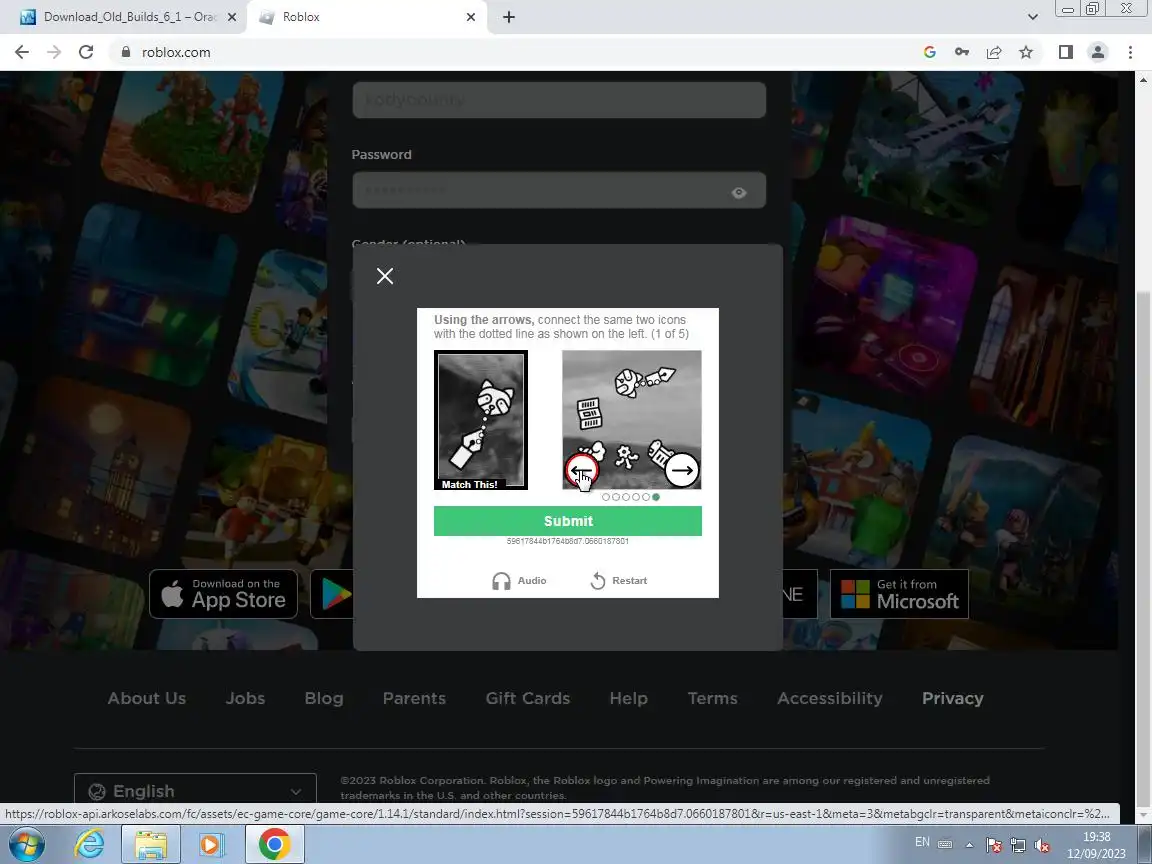The width and height of the screenshot is (1152, 864).
Task: Restart the captcha challenge
Action: click(619, 580)
